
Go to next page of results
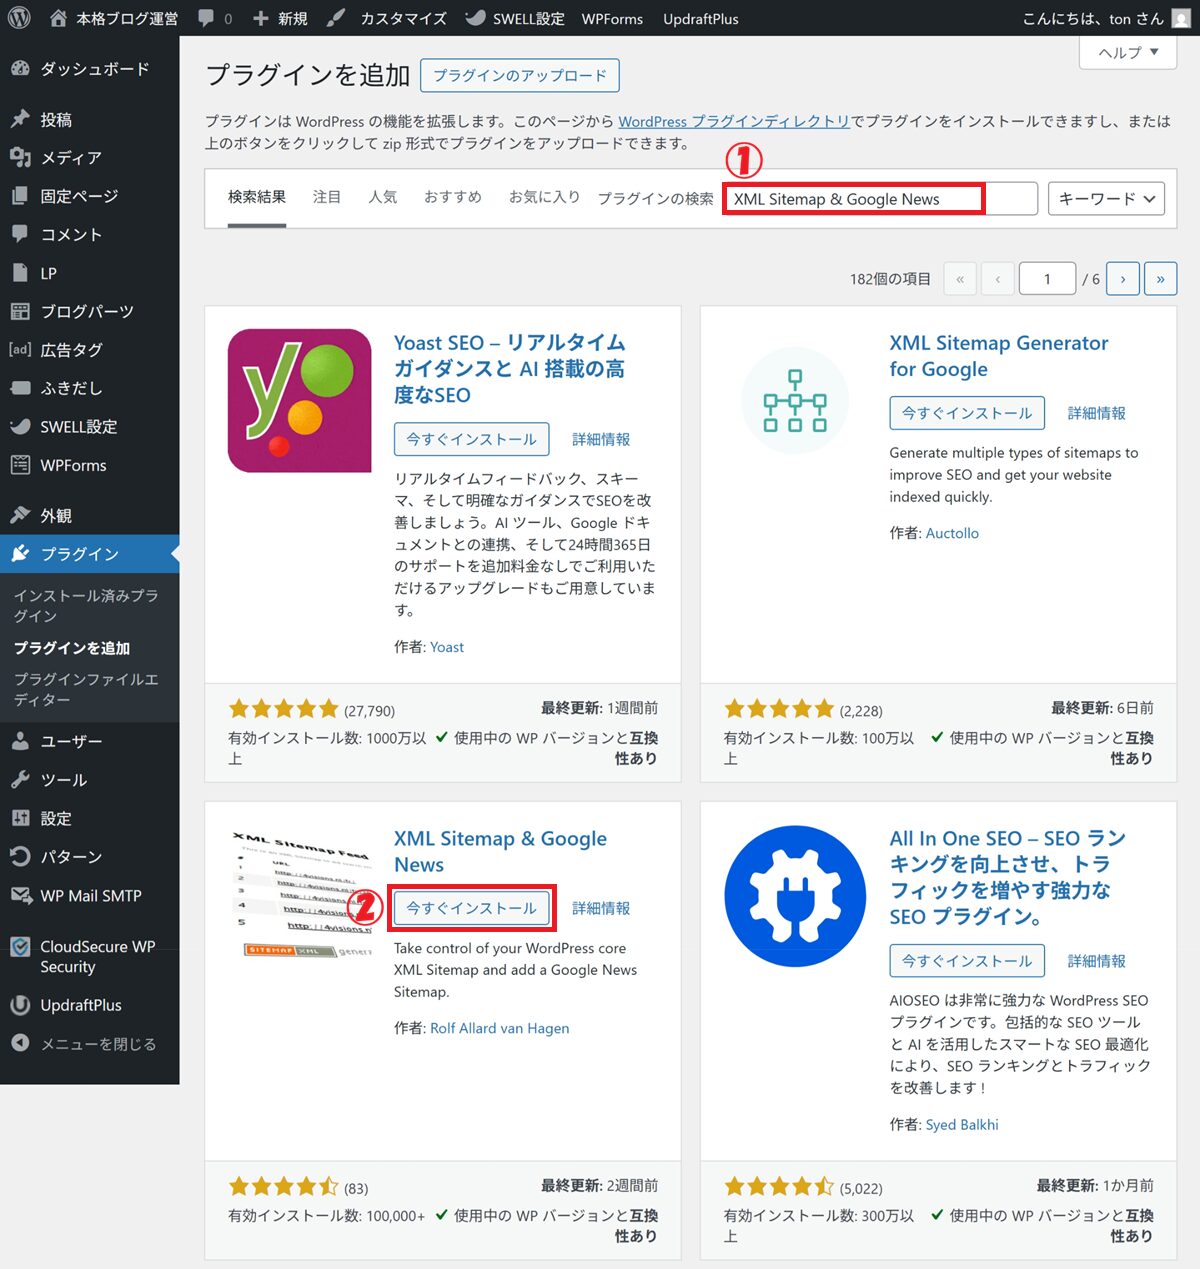coord(1123,279)
